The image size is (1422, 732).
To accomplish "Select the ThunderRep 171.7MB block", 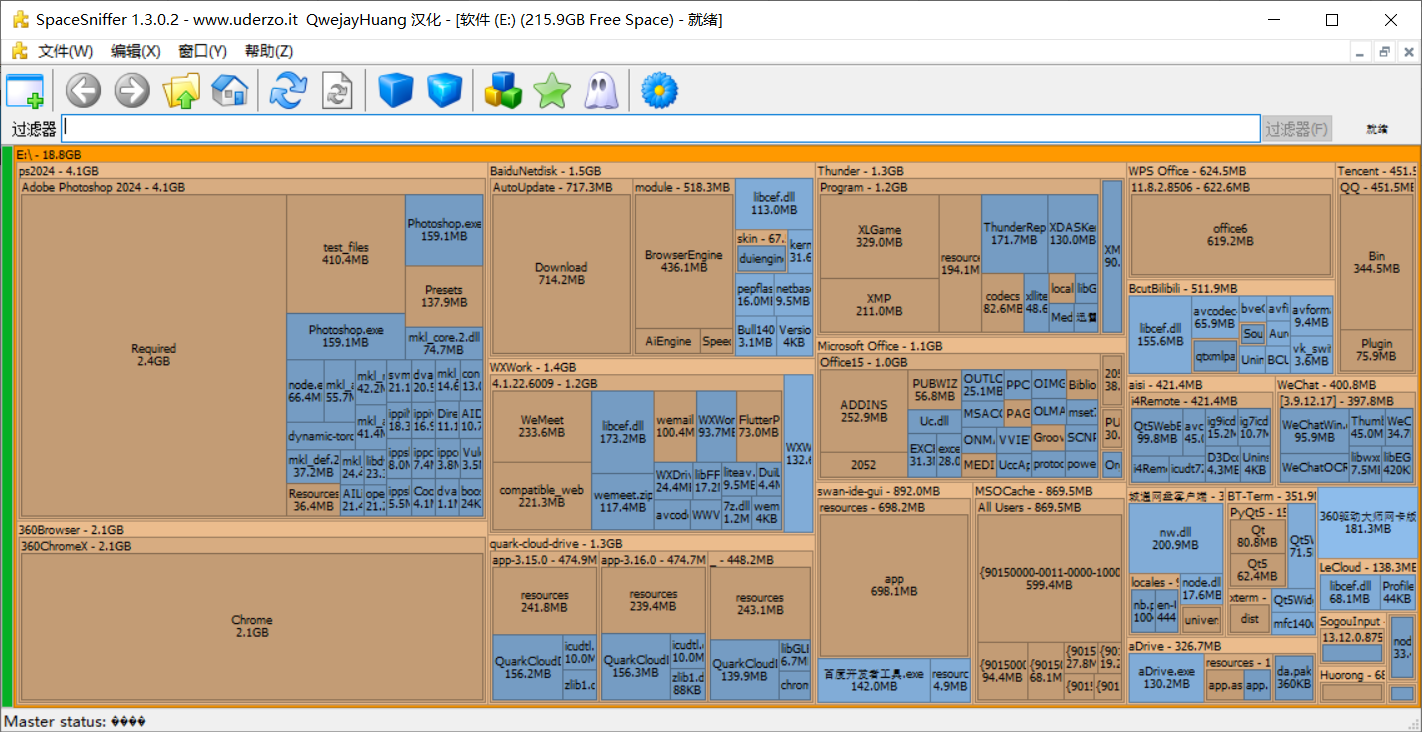I will point(1014,234).
